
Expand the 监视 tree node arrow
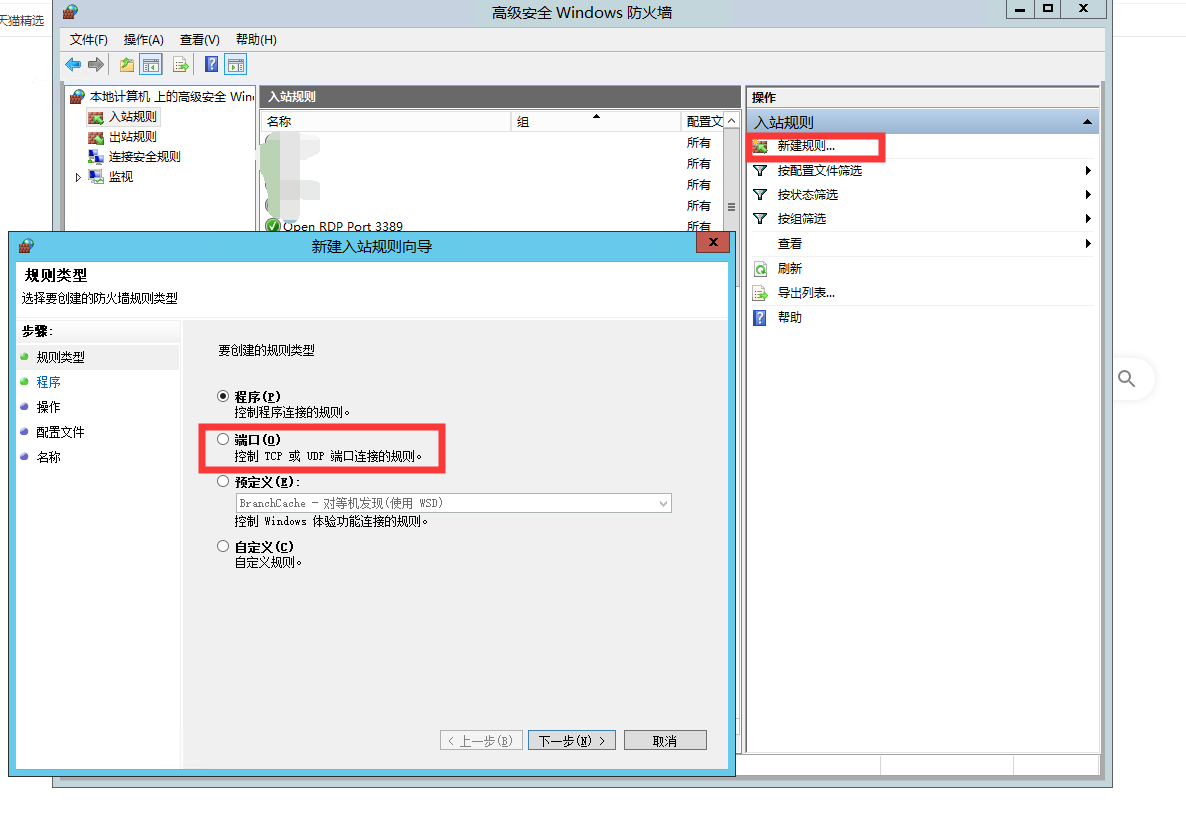(x=78, y=177)
